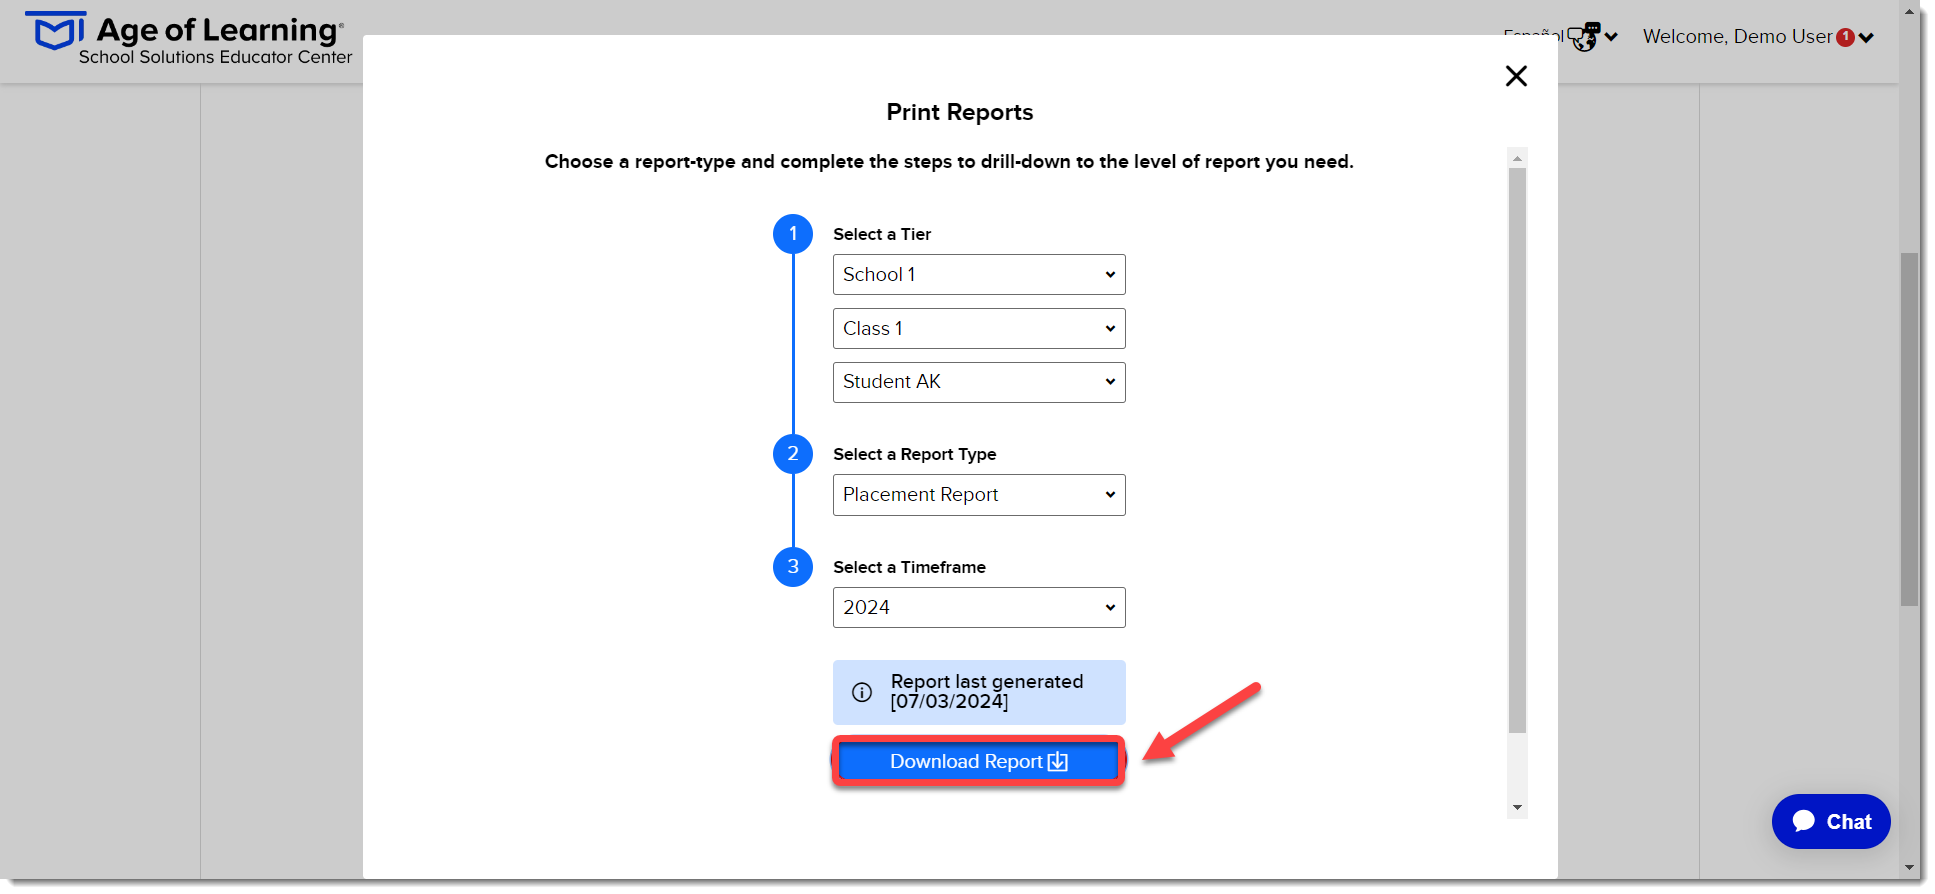Open the School 1 tier dropdown

tap(979, 274)
